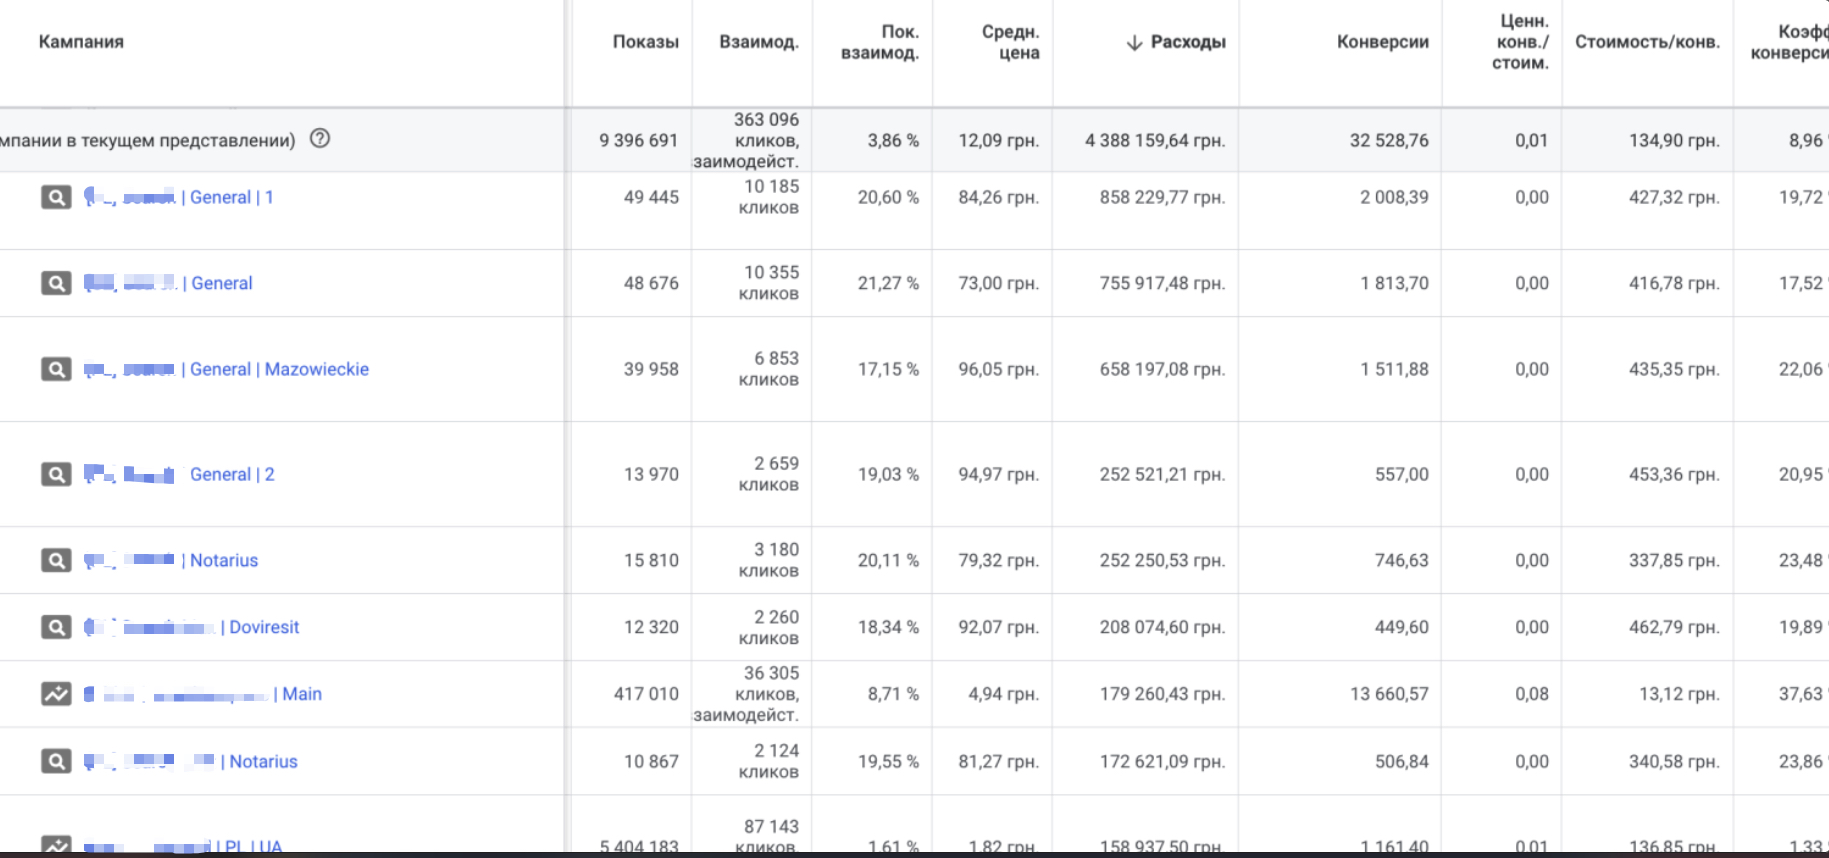
Task: Click search icon beside General | Mazowieckie
Action: pyautogui.click(x=56, y=370)
